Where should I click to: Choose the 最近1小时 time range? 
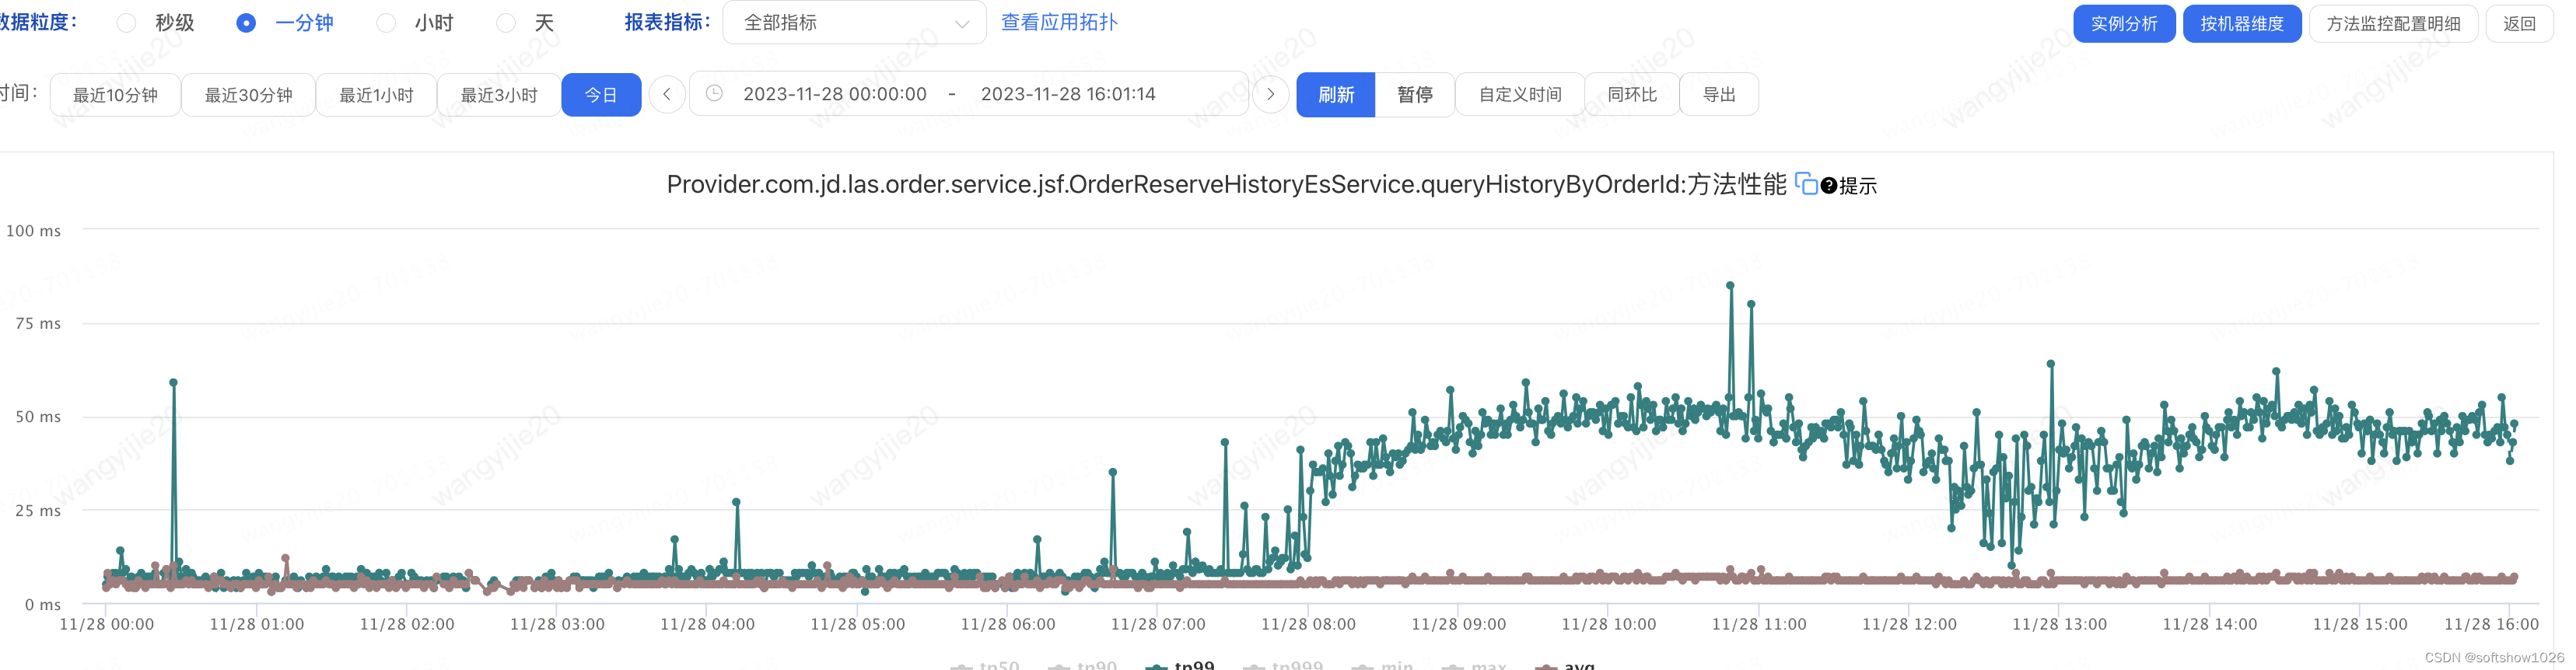coord(376,95)
